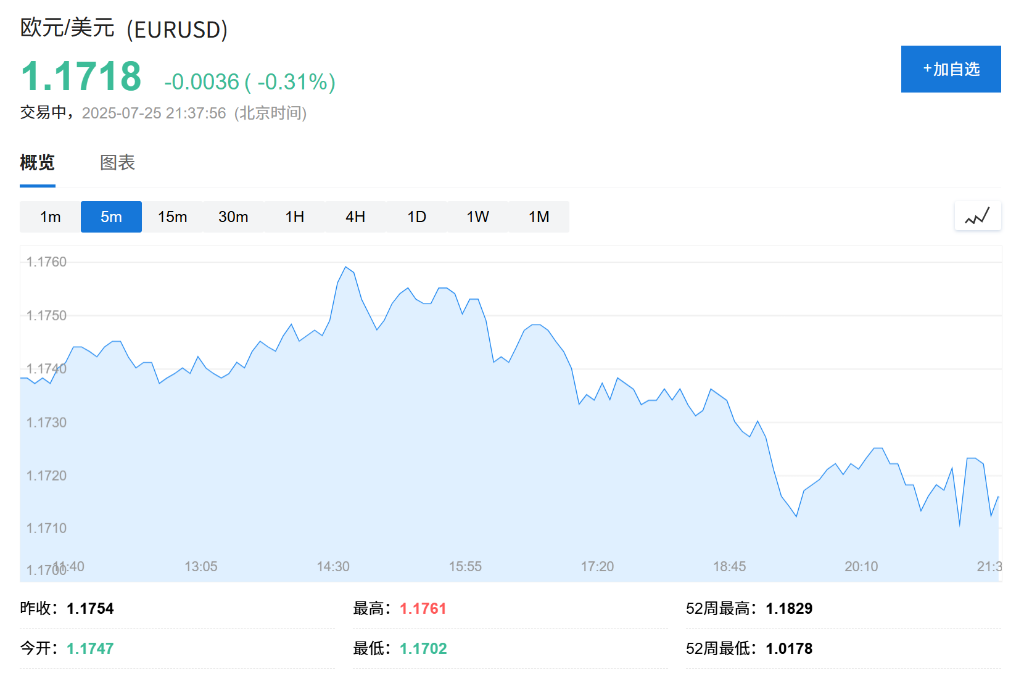
Task: Select the 30m timeframe
Action: (233, 216)
